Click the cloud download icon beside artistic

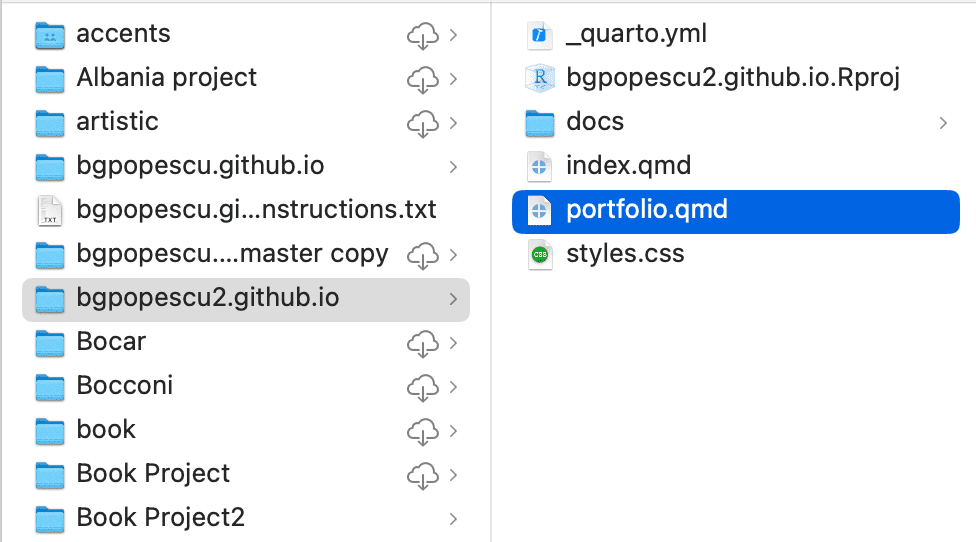423,122
